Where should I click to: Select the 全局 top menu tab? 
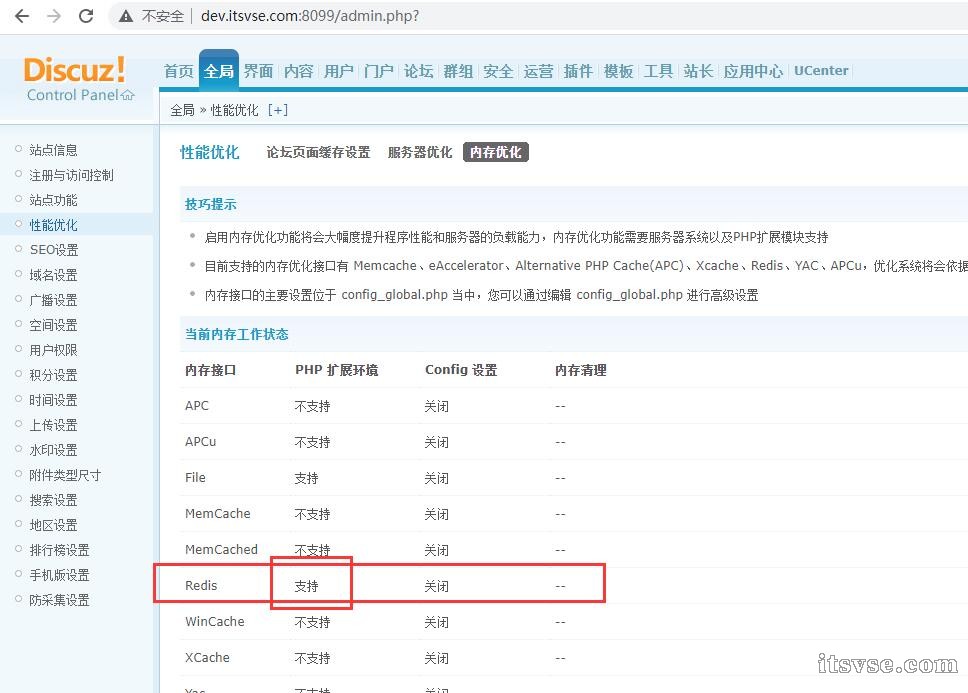[x=219, y=71]
